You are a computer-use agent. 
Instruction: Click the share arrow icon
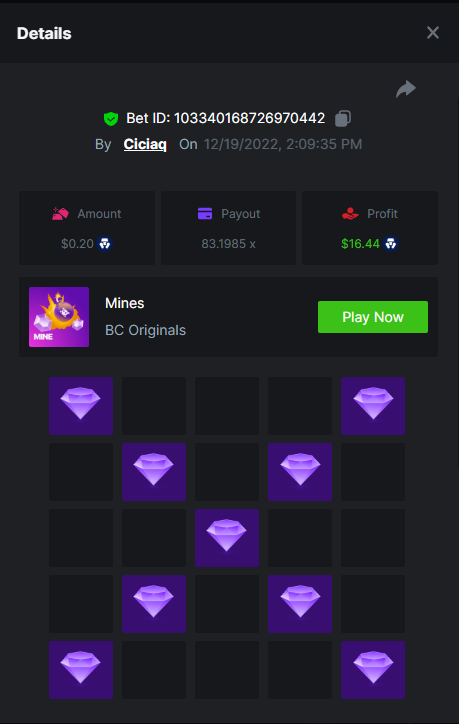(406, 89)
